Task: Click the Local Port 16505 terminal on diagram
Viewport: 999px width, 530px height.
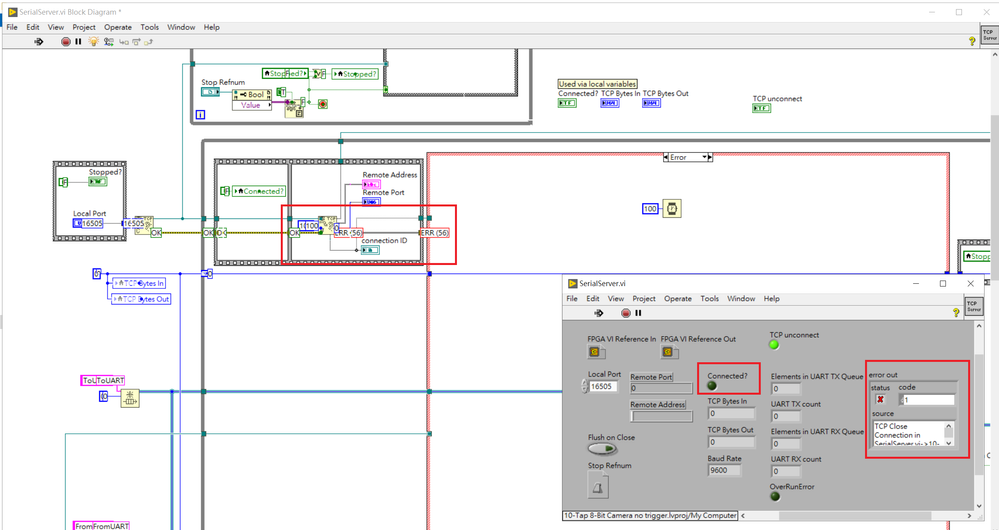Action: pyautogui.click(x=88, y=224)
